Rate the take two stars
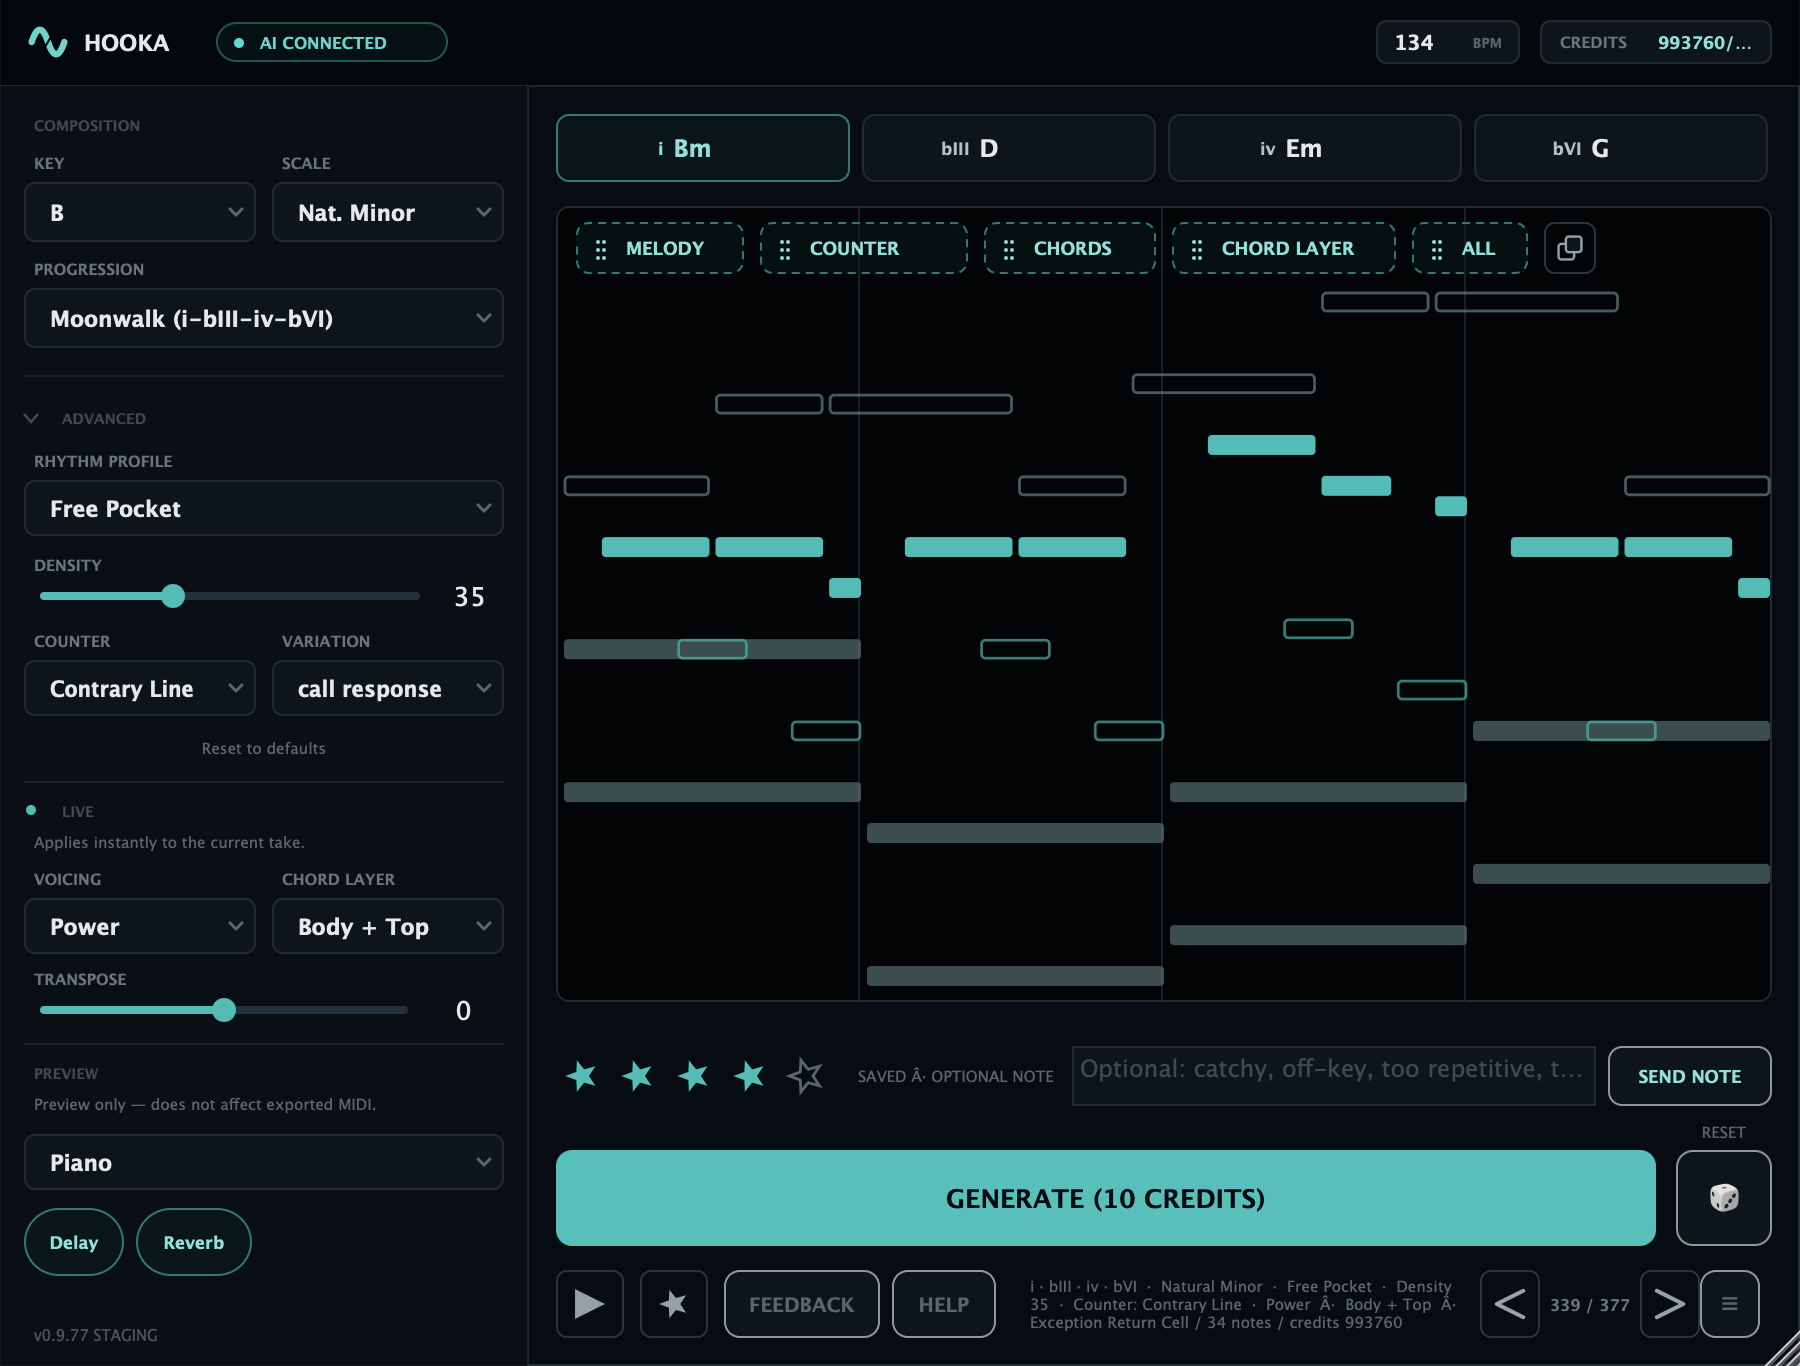This screenshot has height=1366, width=1800. coord(637,1076)
